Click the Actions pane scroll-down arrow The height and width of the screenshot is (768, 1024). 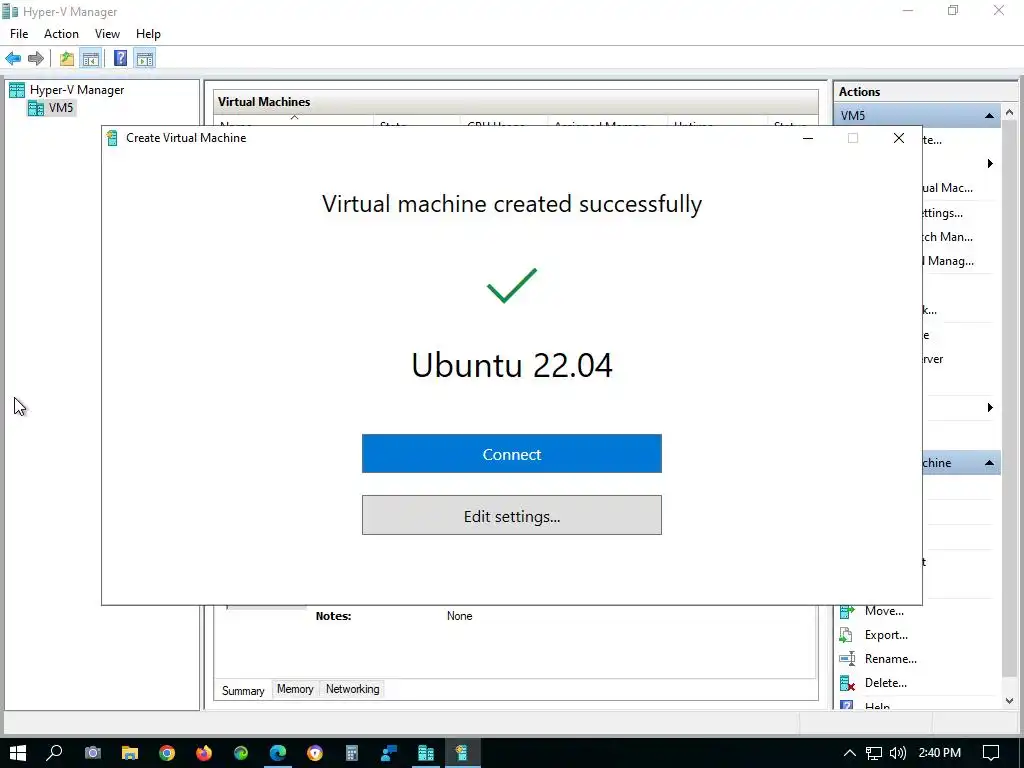coord(1010,701)
